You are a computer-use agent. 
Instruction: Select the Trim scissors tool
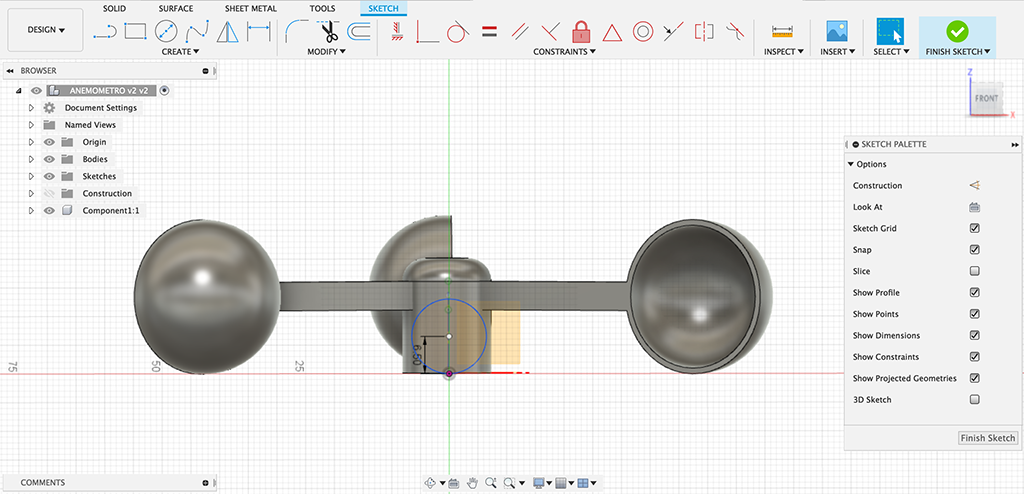[328, 31]
